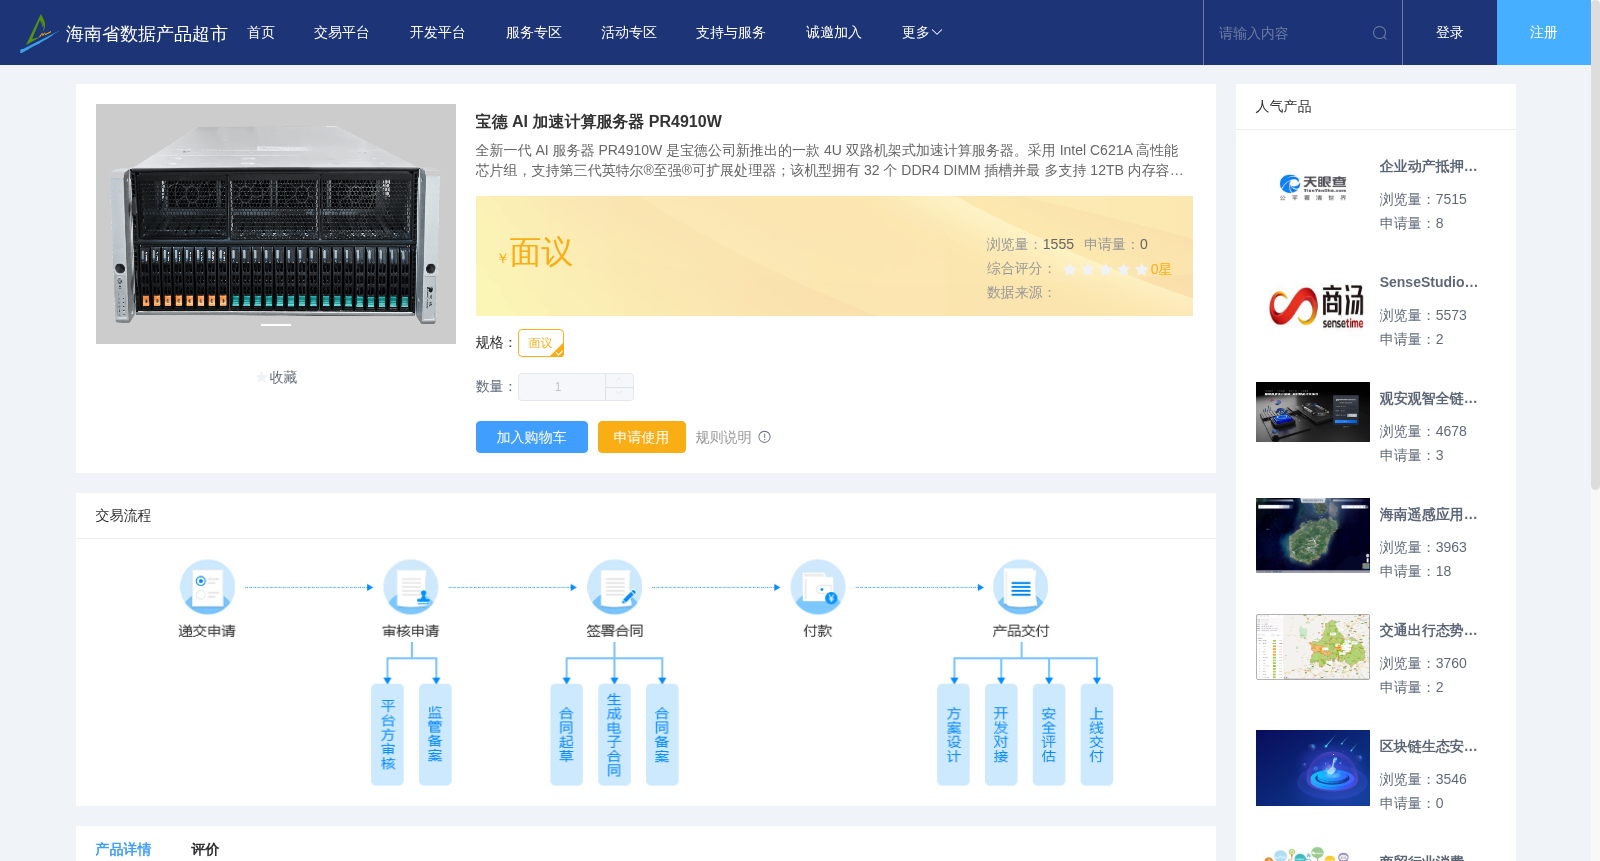Click the 审核申请 step icon

411,587
